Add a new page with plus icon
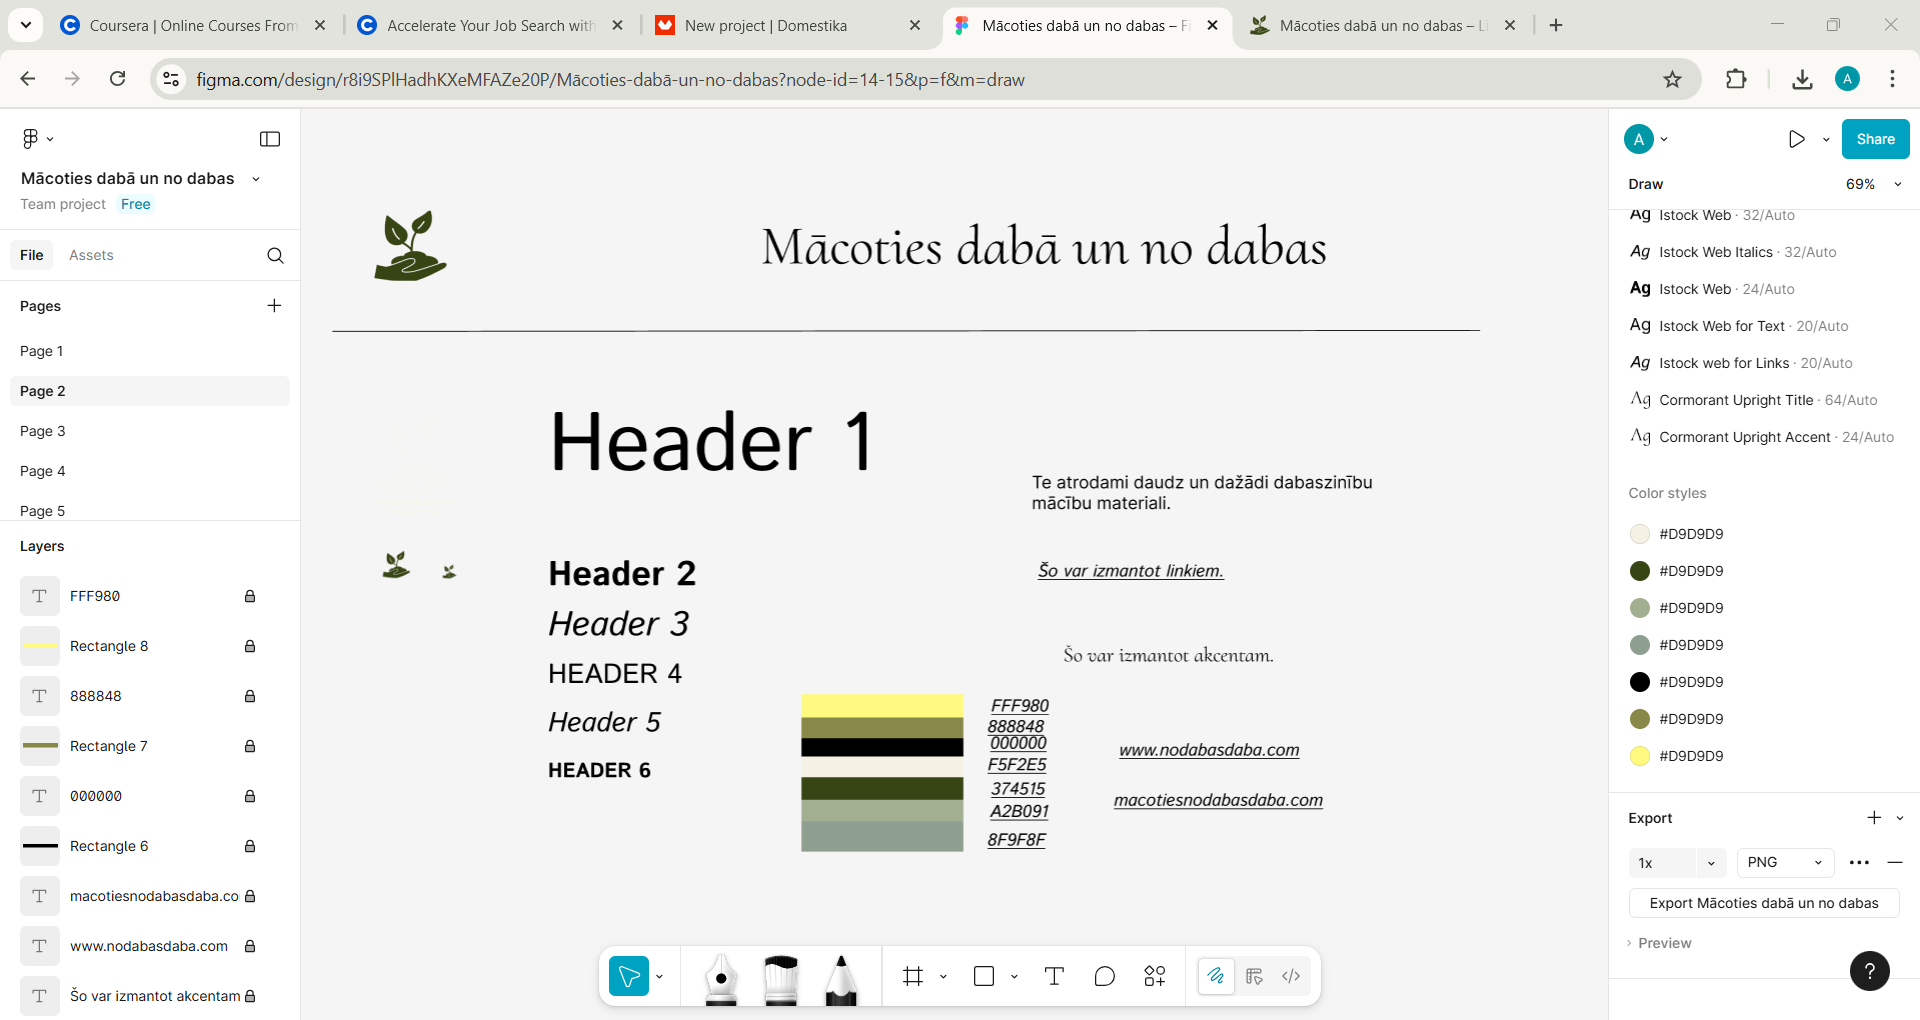The width and height of the screenshot is (1920, 1020). 274,306
